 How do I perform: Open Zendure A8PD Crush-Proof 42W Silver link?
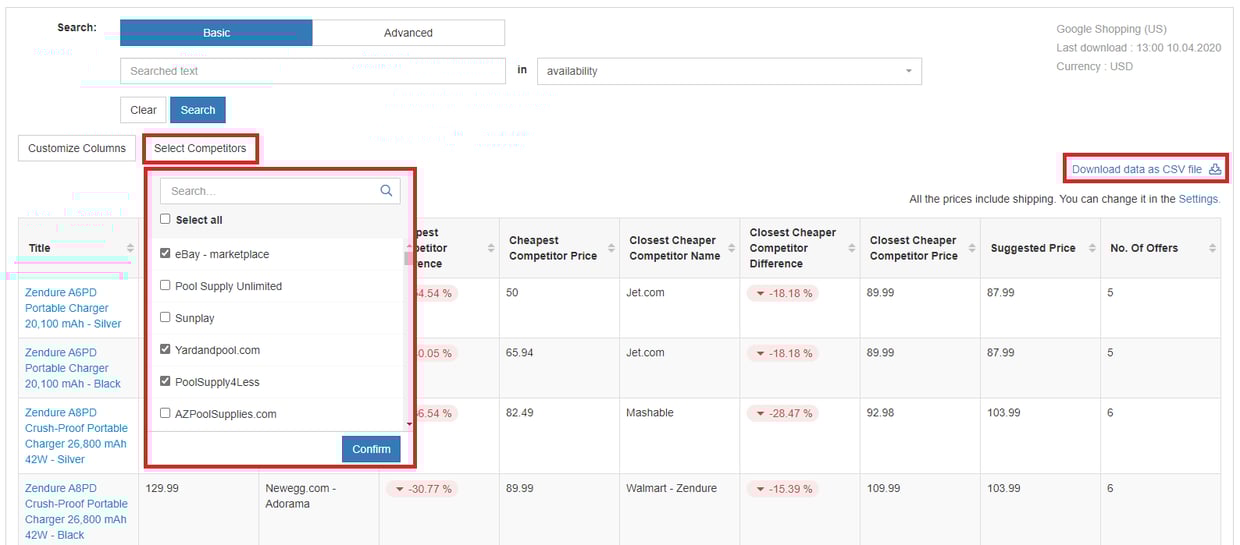[76, 436]
